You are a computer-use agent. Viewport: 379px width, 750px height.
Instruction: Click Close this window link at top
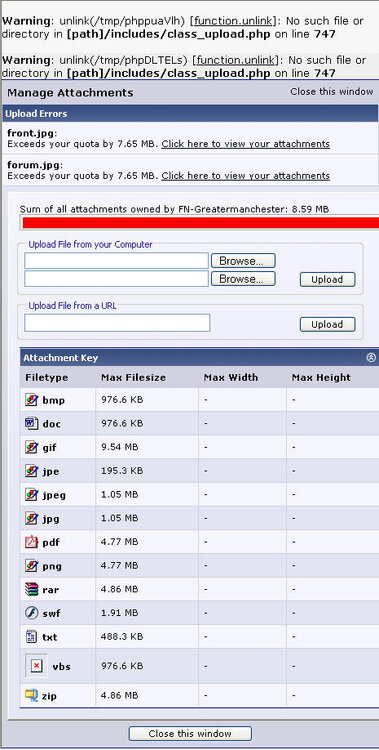(332, 91)
